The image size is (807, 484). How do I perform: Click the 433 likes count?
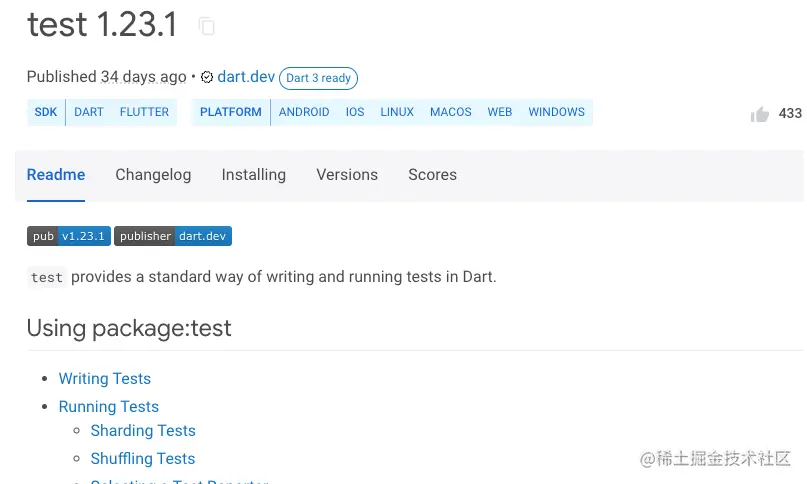coord(790,113)
